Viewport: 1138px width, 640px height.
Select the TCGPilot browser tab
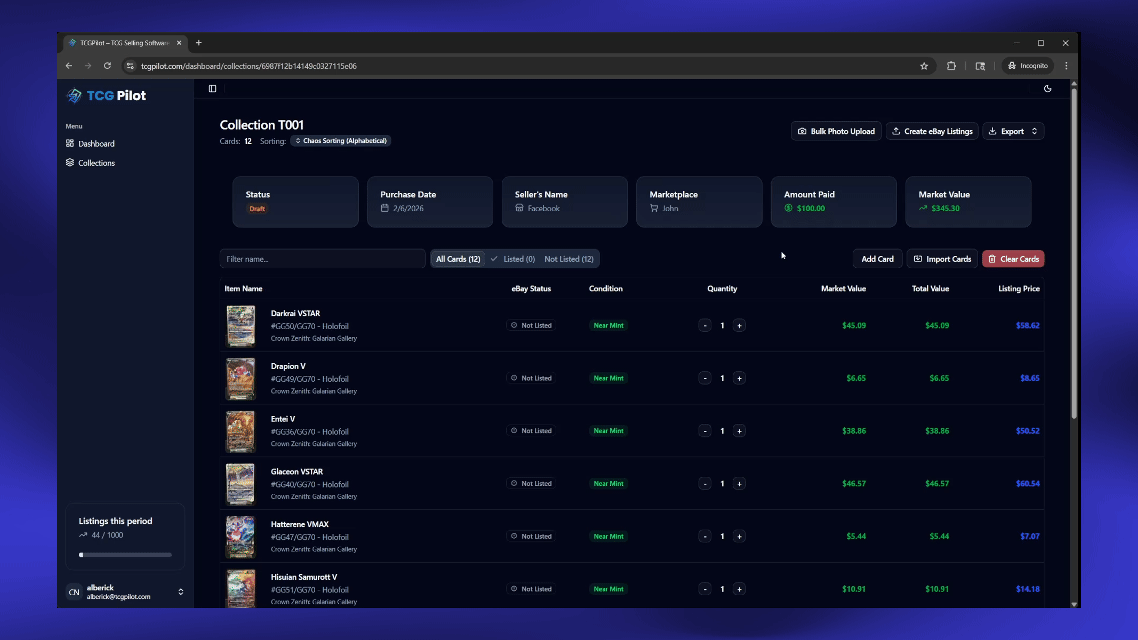coord(120,43)
